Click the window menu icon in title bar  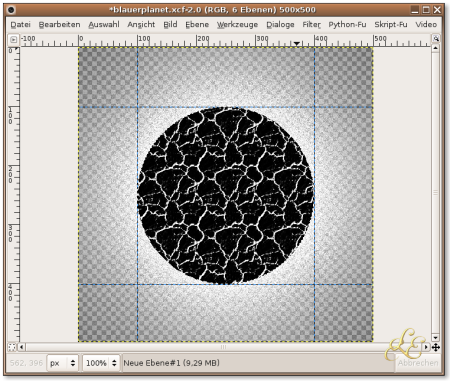[x=11, y=10]
